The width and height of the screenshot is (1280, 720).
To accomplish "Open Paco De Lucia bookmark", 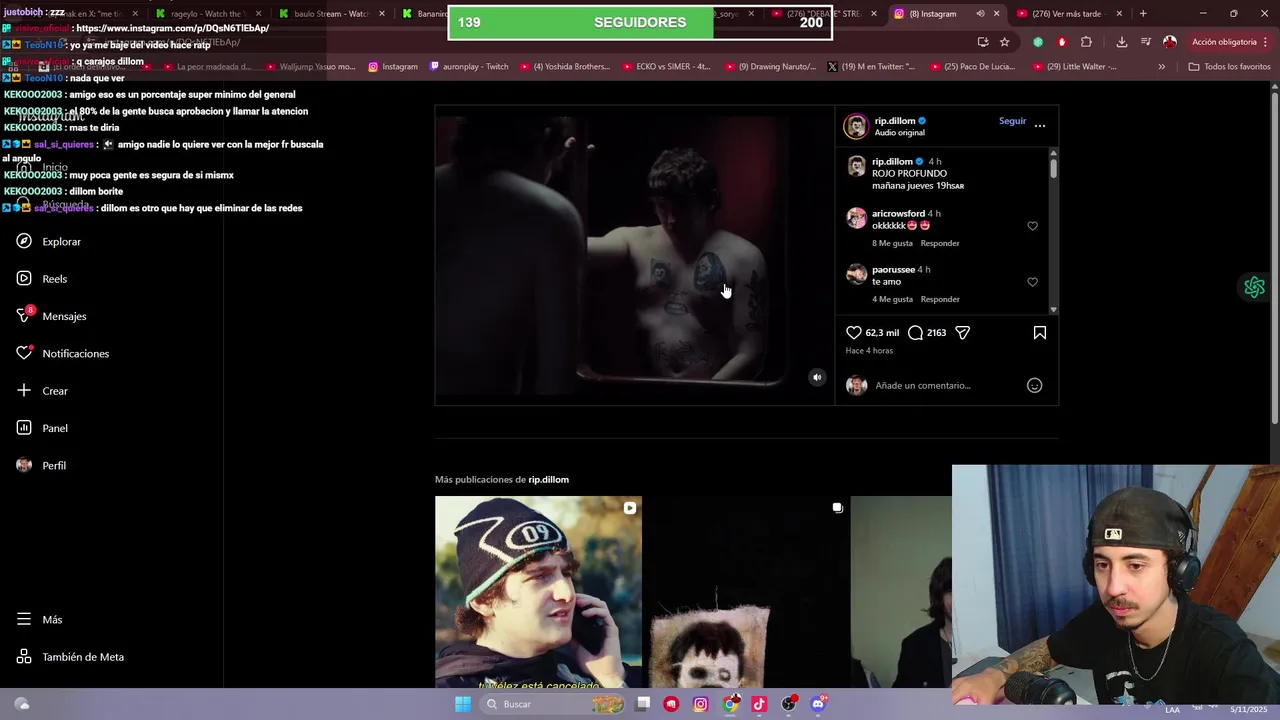I will [x=971, y=67].
